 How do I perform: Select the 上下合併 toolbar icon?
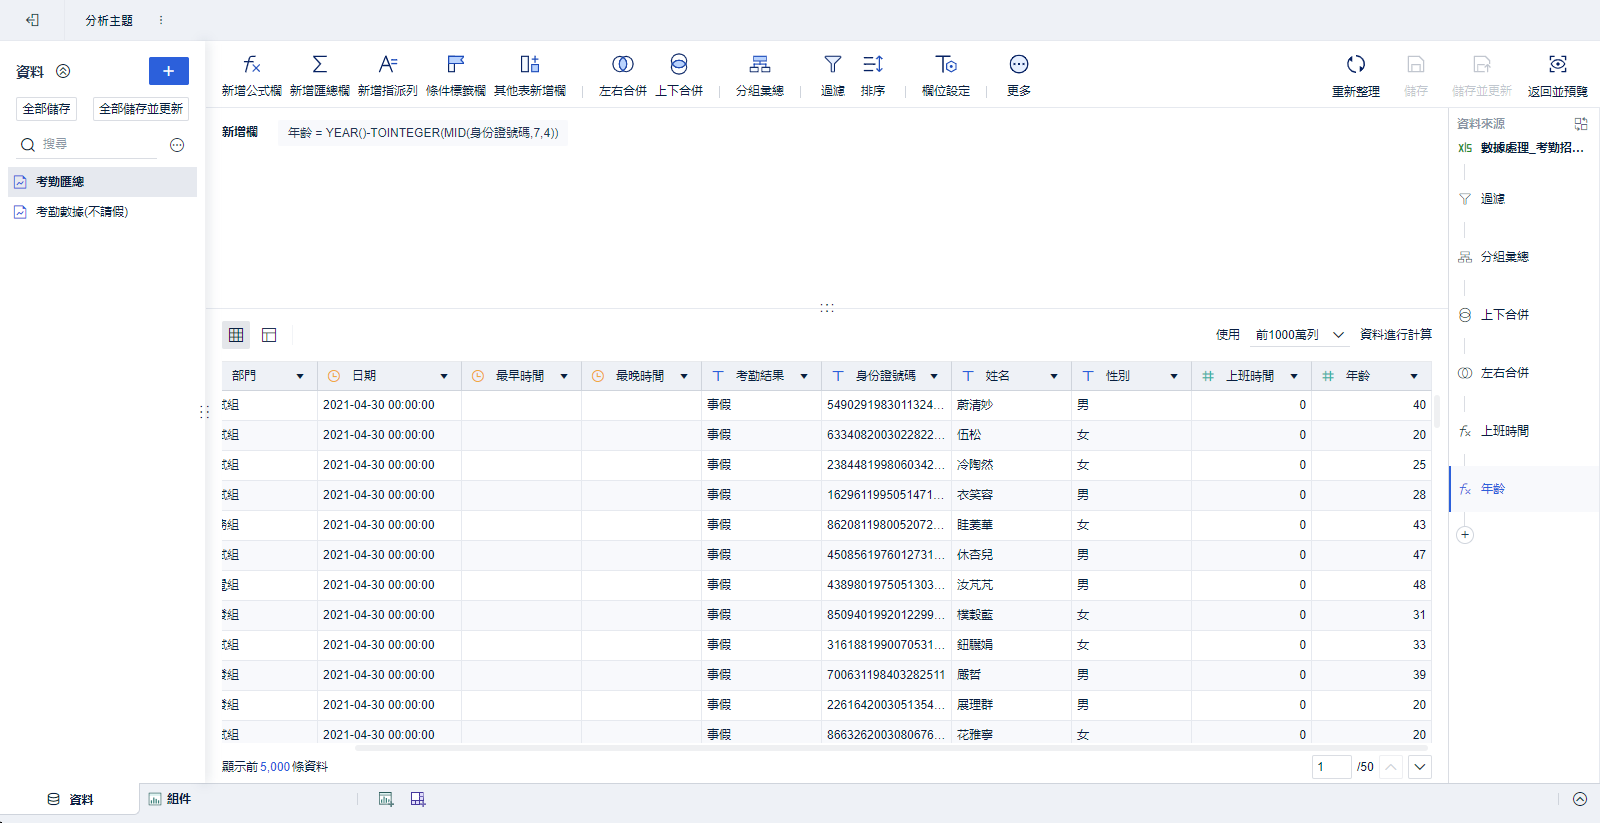pos(678,65)
